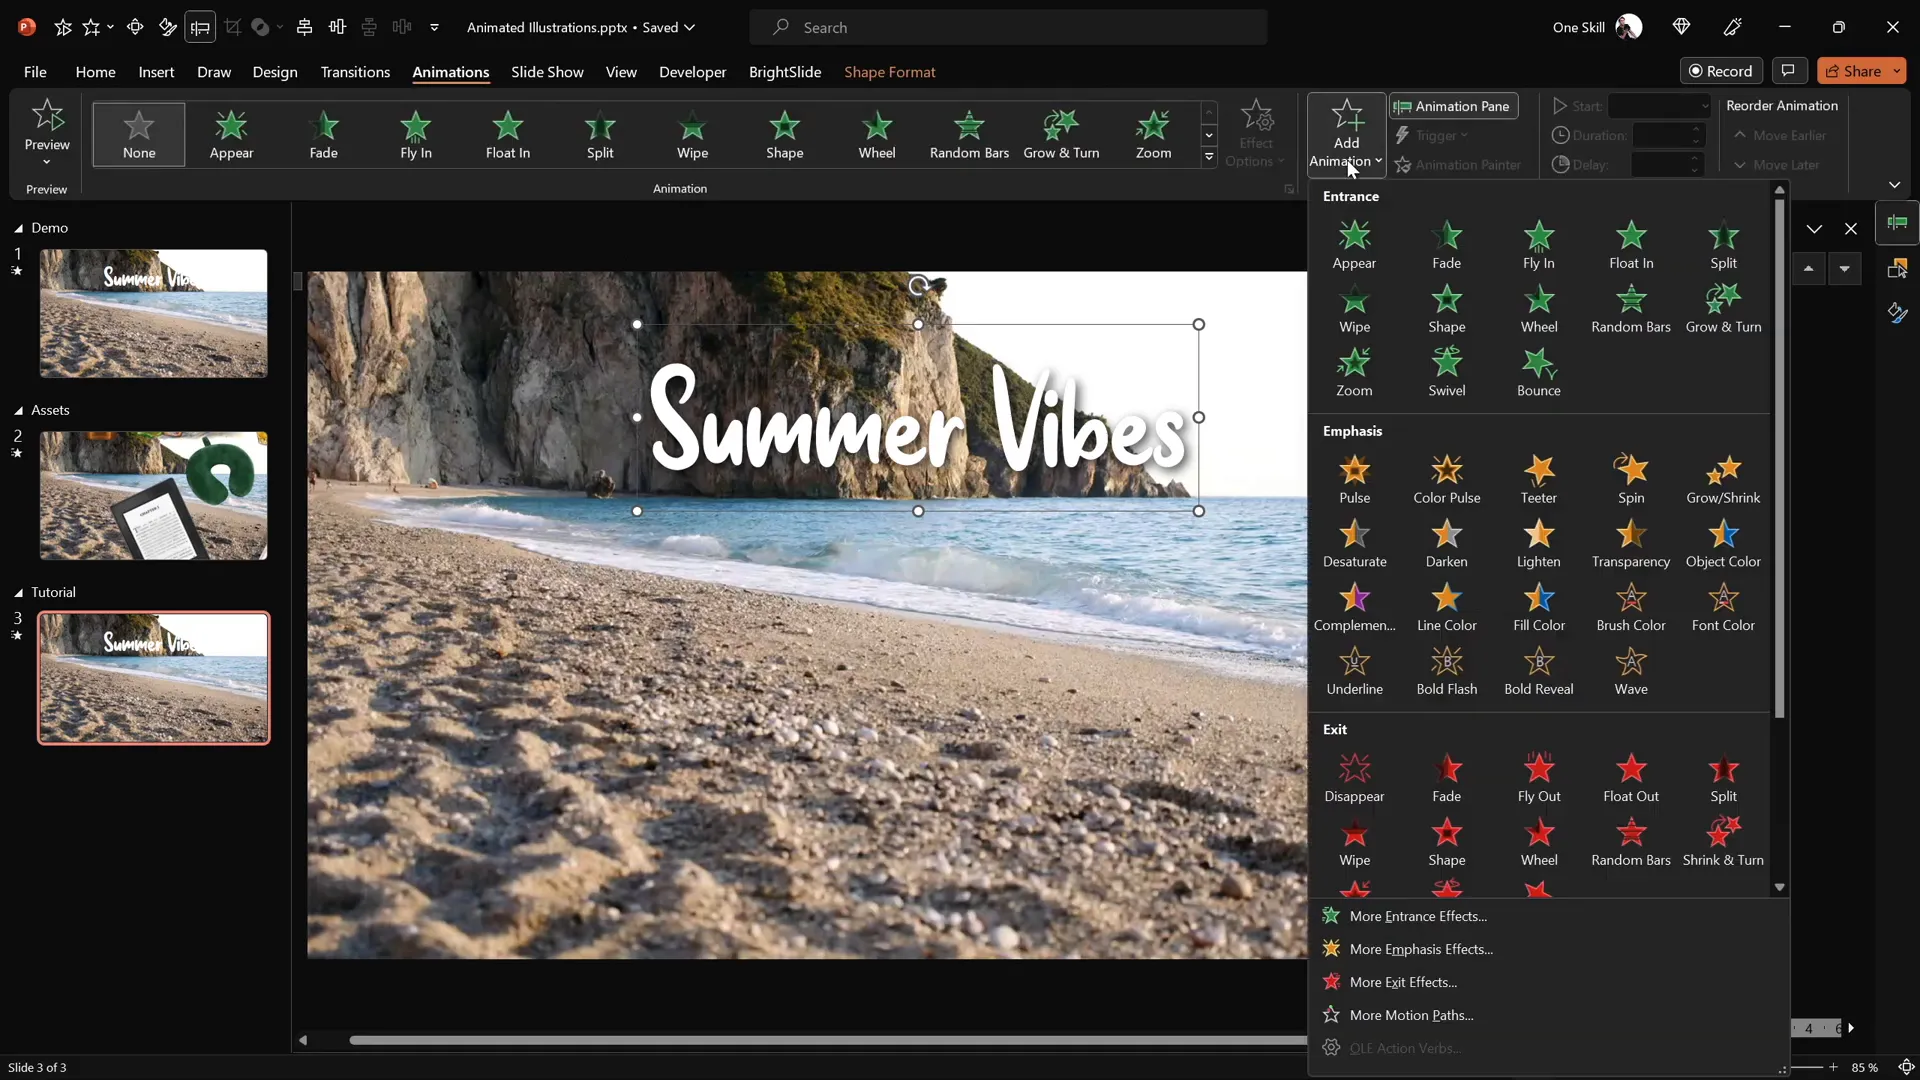Select None in the animation gallery
The width and height of the screenshot is (1920, 1080).
click(x=139, y=134)
